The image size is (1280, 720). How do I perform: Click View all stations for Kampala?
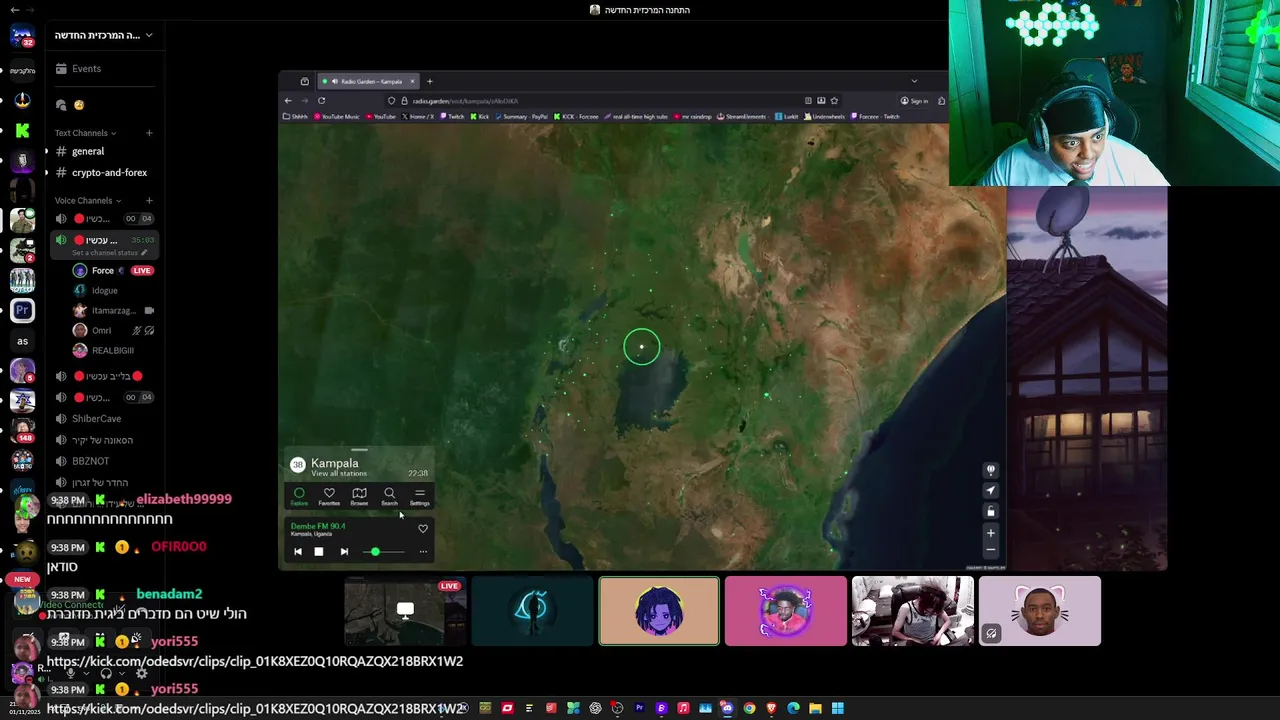[x=339, y=473]
